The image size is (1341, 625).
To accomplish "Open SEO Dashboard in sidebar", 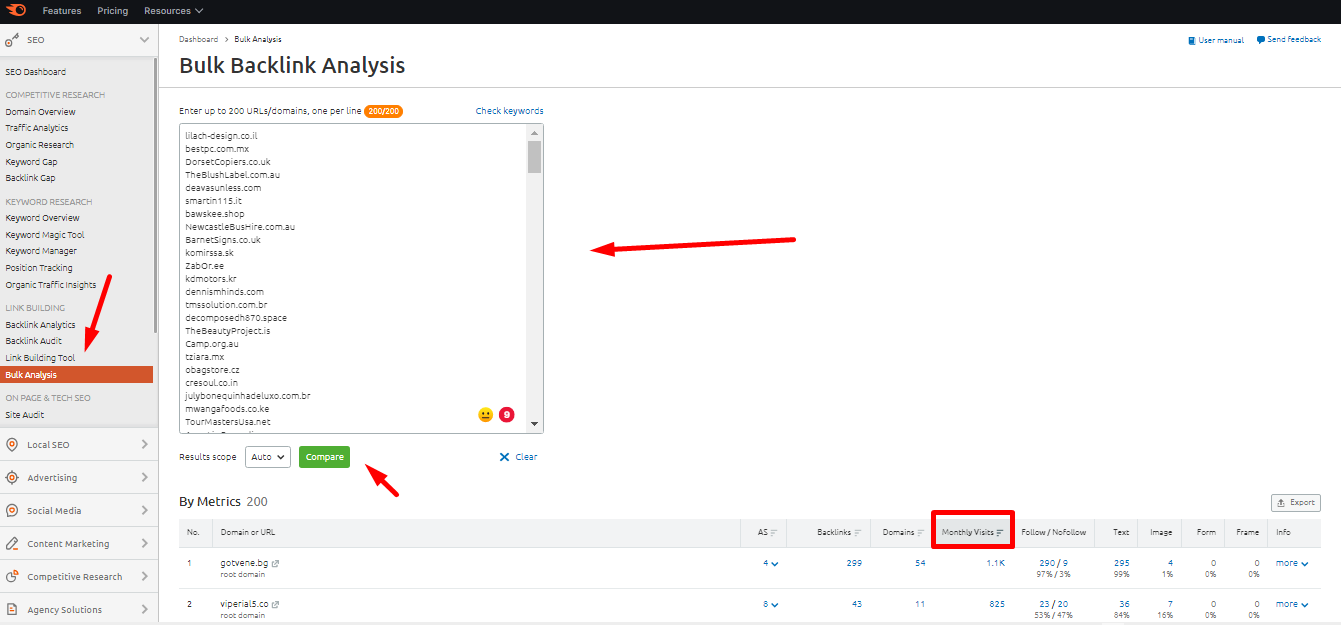I will pyautogui.click(x=36, y=72).
